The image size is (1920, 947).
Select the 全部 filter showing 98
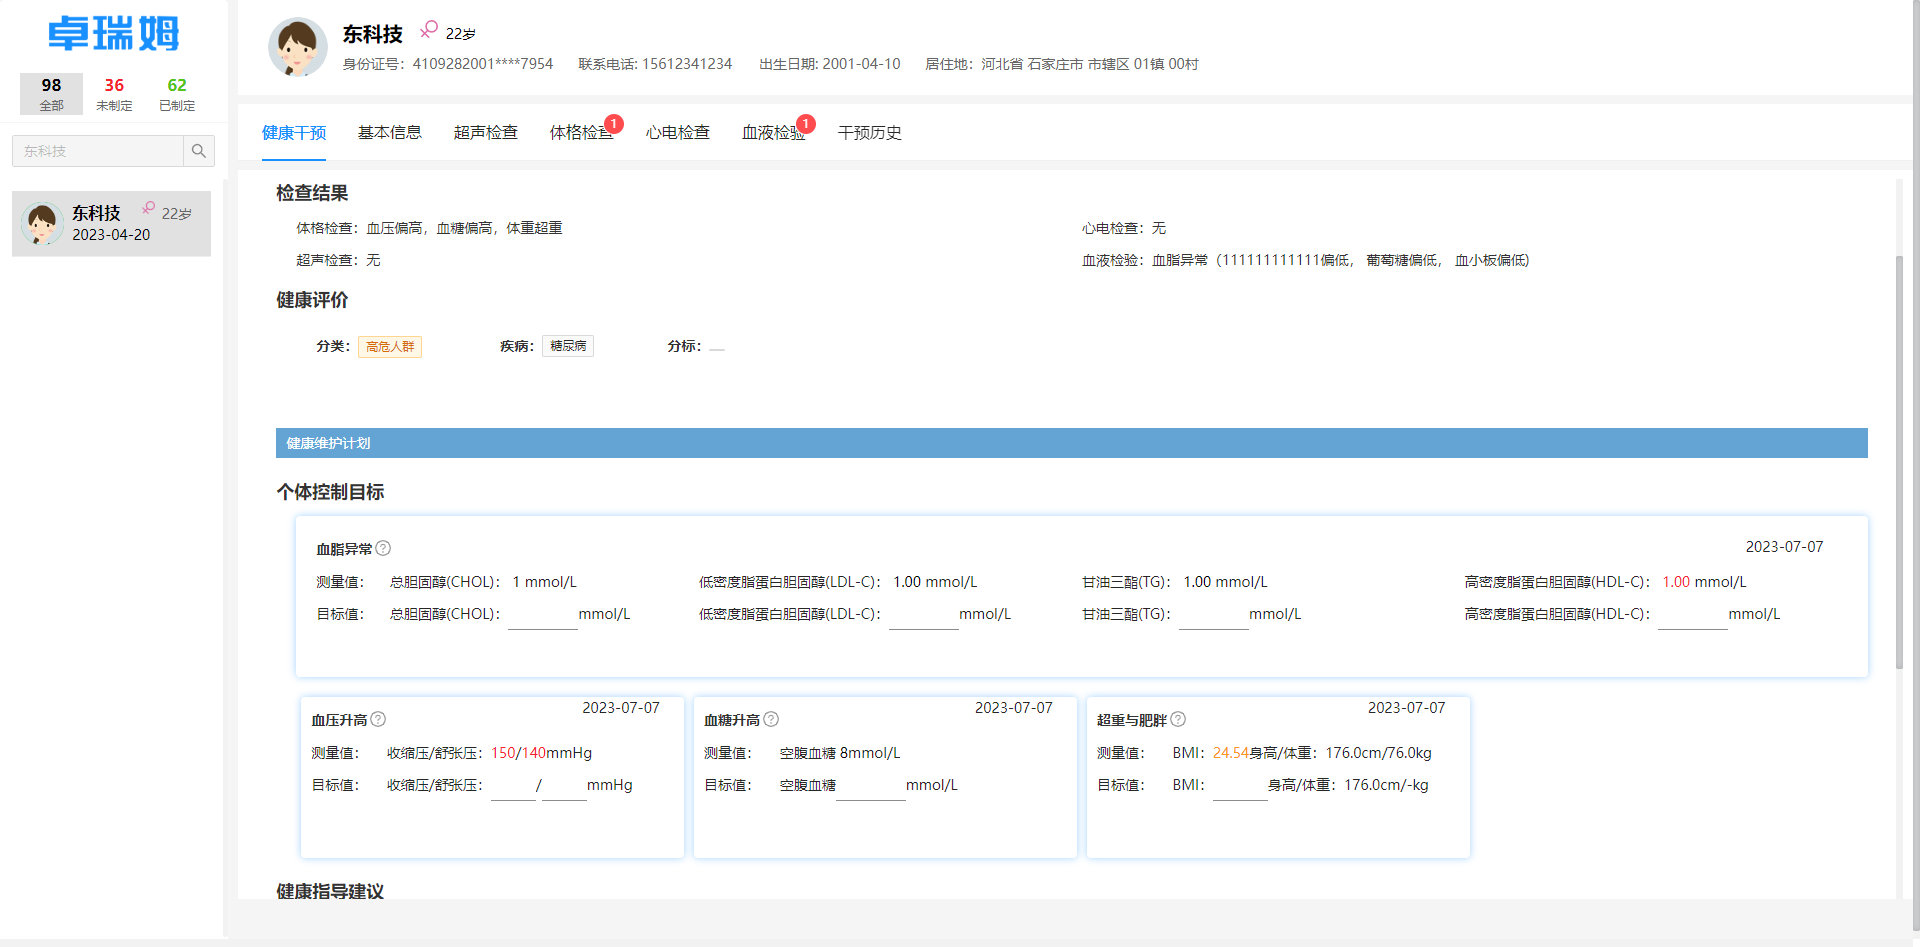pyautogui.click(x=51, y=93)
